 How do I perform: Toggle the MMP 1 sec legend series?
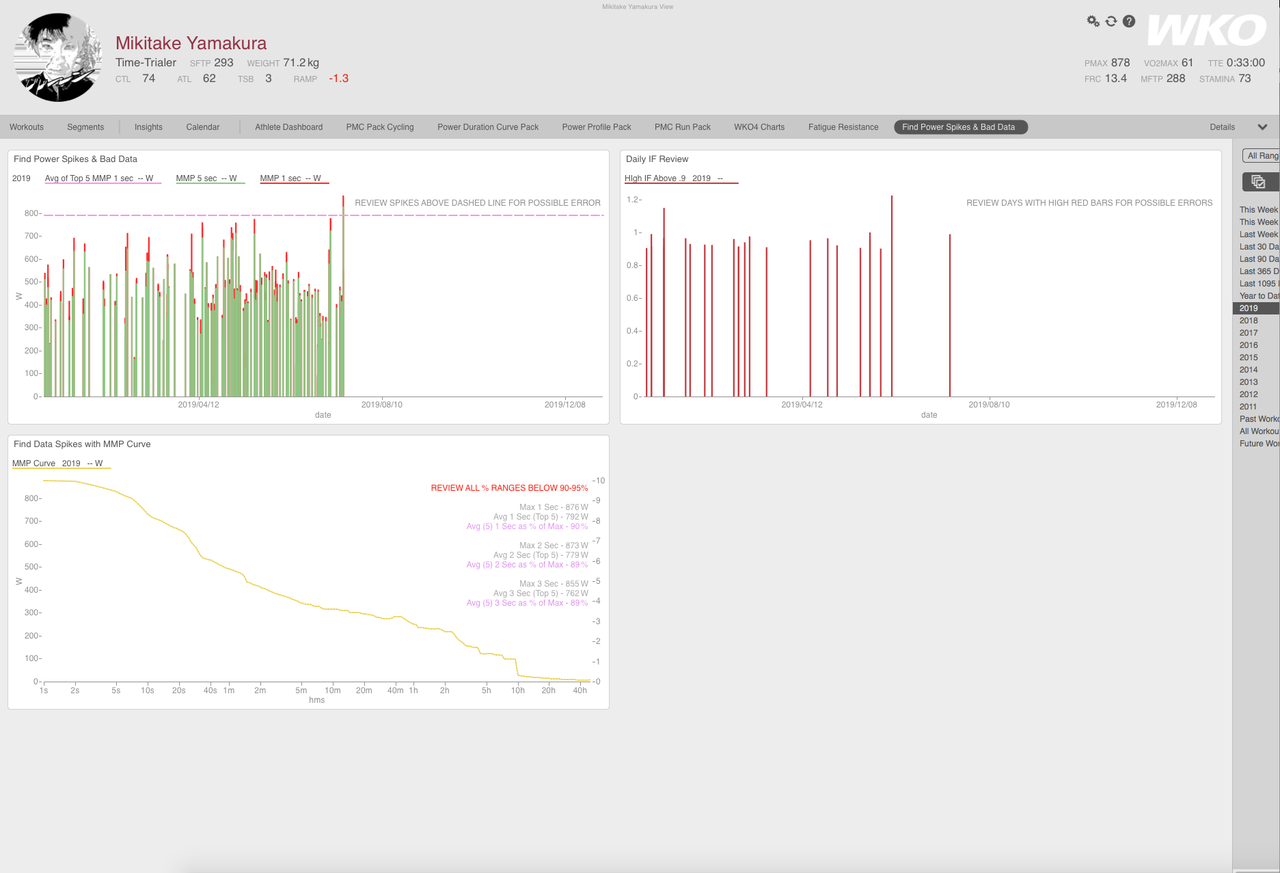[294, 179]
